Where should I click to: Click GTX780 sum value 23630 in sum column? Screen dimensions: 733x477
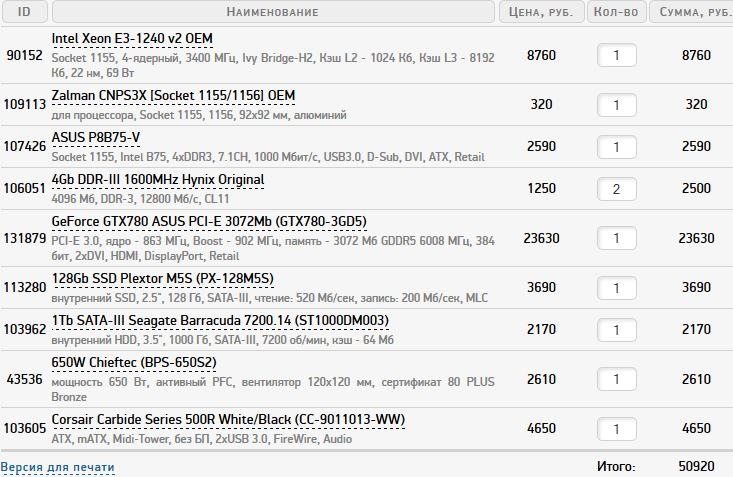[x=696, y=238]
